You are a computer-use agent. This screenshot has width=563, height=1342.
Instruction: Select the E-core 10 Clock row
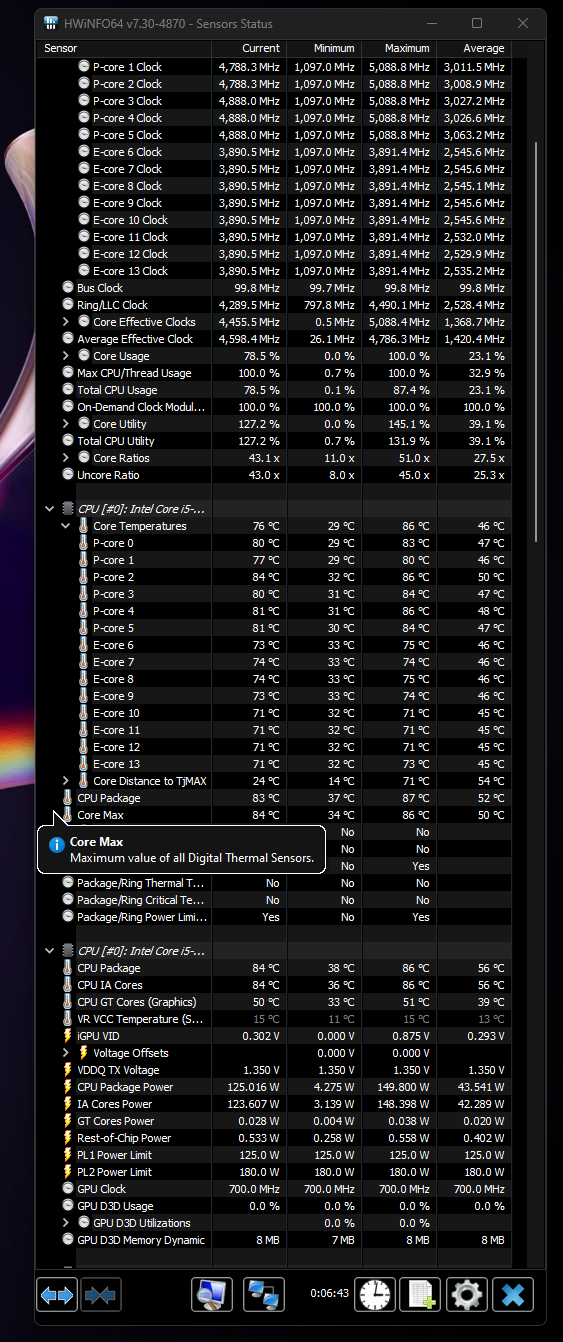pos(275,220)
